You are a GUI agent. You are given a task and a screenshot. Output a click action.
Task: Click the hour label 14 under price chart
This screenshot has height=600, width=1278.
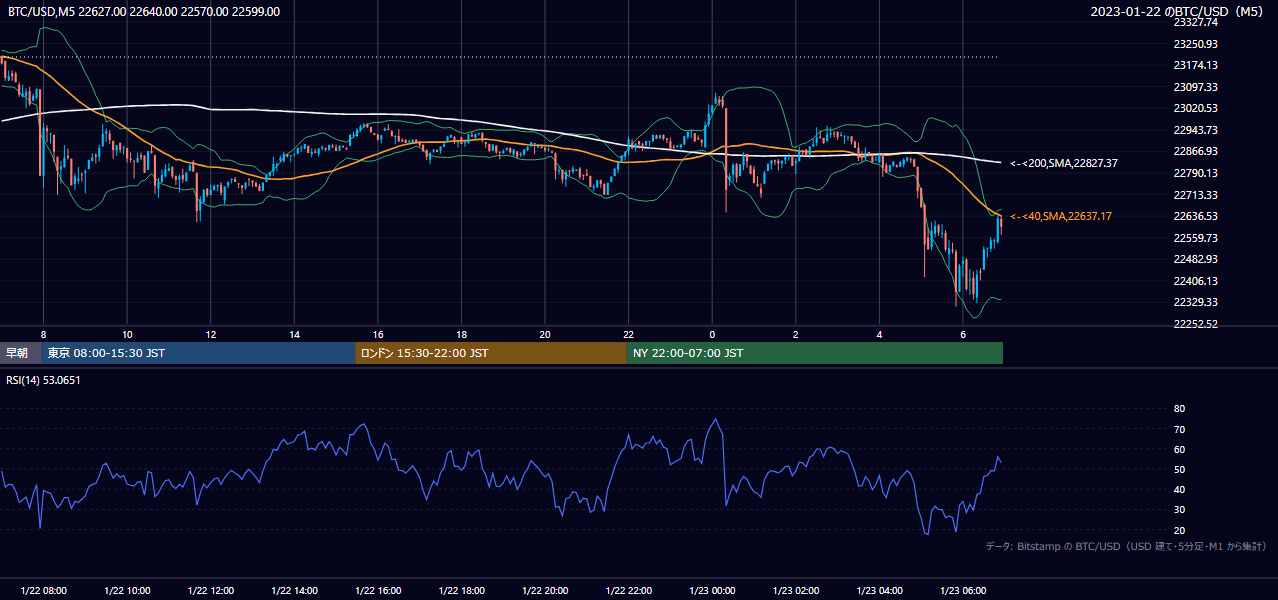pyautogui.click(x=295, y=334)
